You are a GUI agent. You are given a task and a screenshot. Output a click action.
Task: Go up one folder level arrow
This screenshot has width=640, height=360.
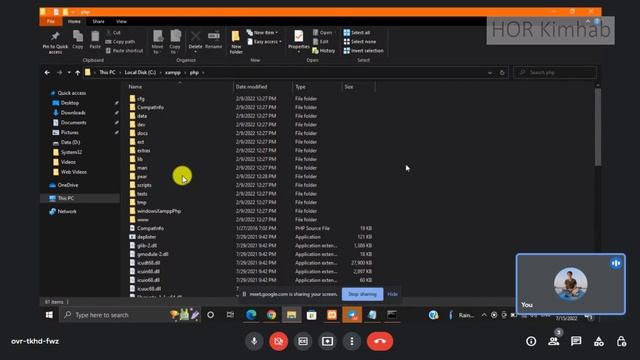click(x=77, y=73)
